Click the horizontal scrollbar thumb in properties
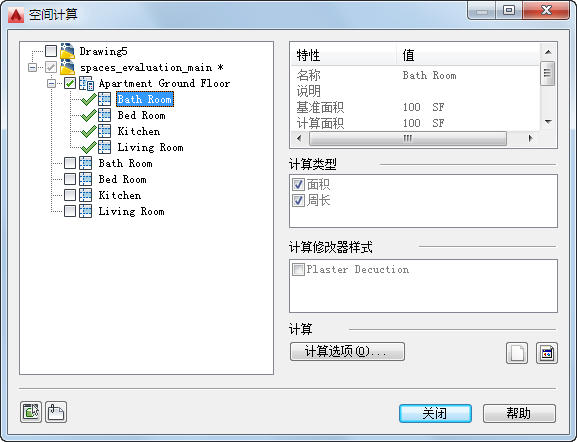This screenshot has width=577, height=442. pos(408,138)
